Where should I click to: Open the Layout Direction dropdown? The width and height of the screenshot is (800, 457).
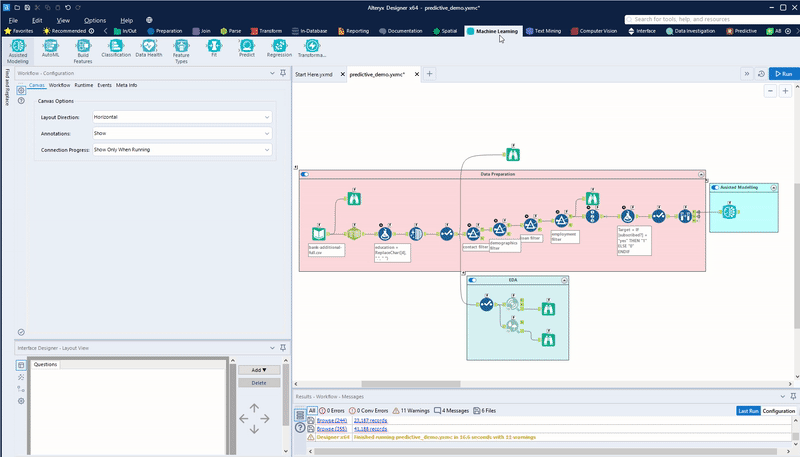tap(182, 117)
